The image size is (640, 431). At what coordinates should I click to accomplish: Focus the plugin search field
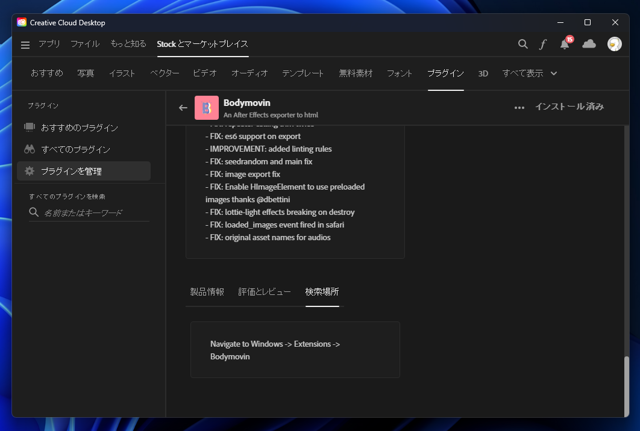click(89, 213)
